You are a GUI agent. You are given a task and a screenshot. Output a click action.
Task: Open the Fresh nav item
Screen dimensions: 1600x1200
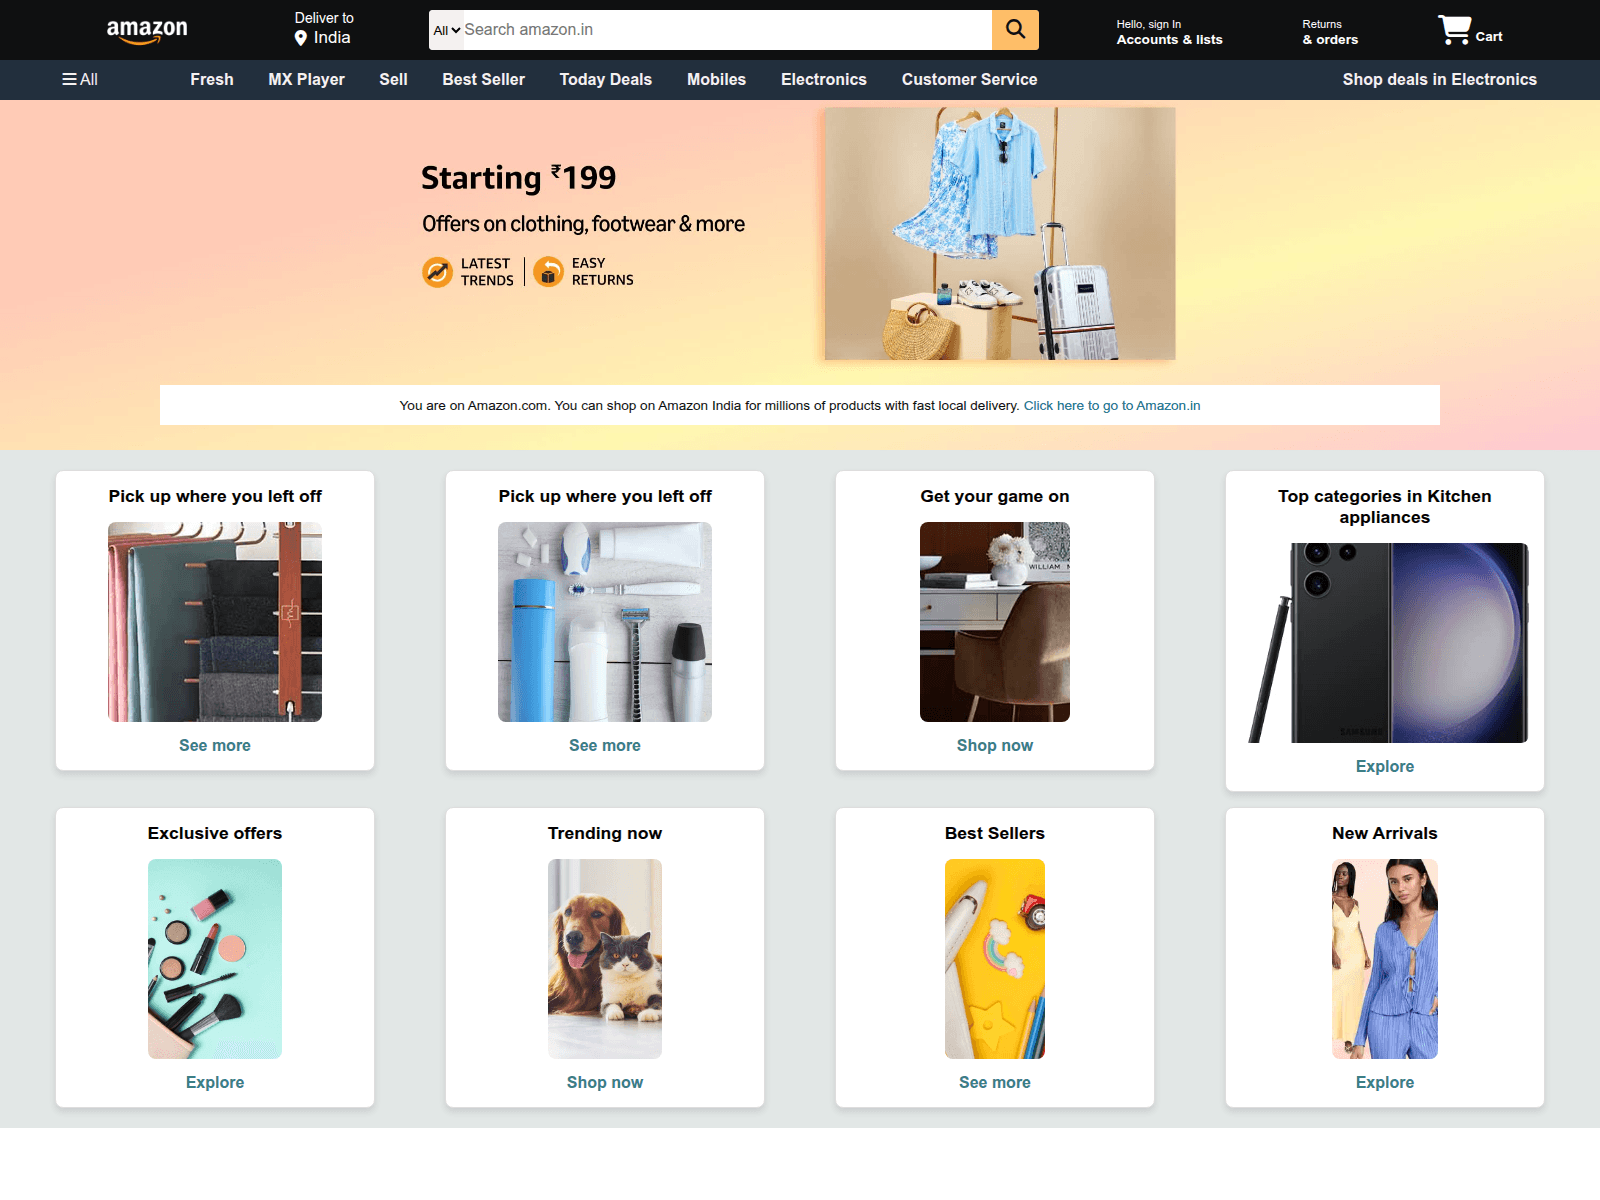212,80
